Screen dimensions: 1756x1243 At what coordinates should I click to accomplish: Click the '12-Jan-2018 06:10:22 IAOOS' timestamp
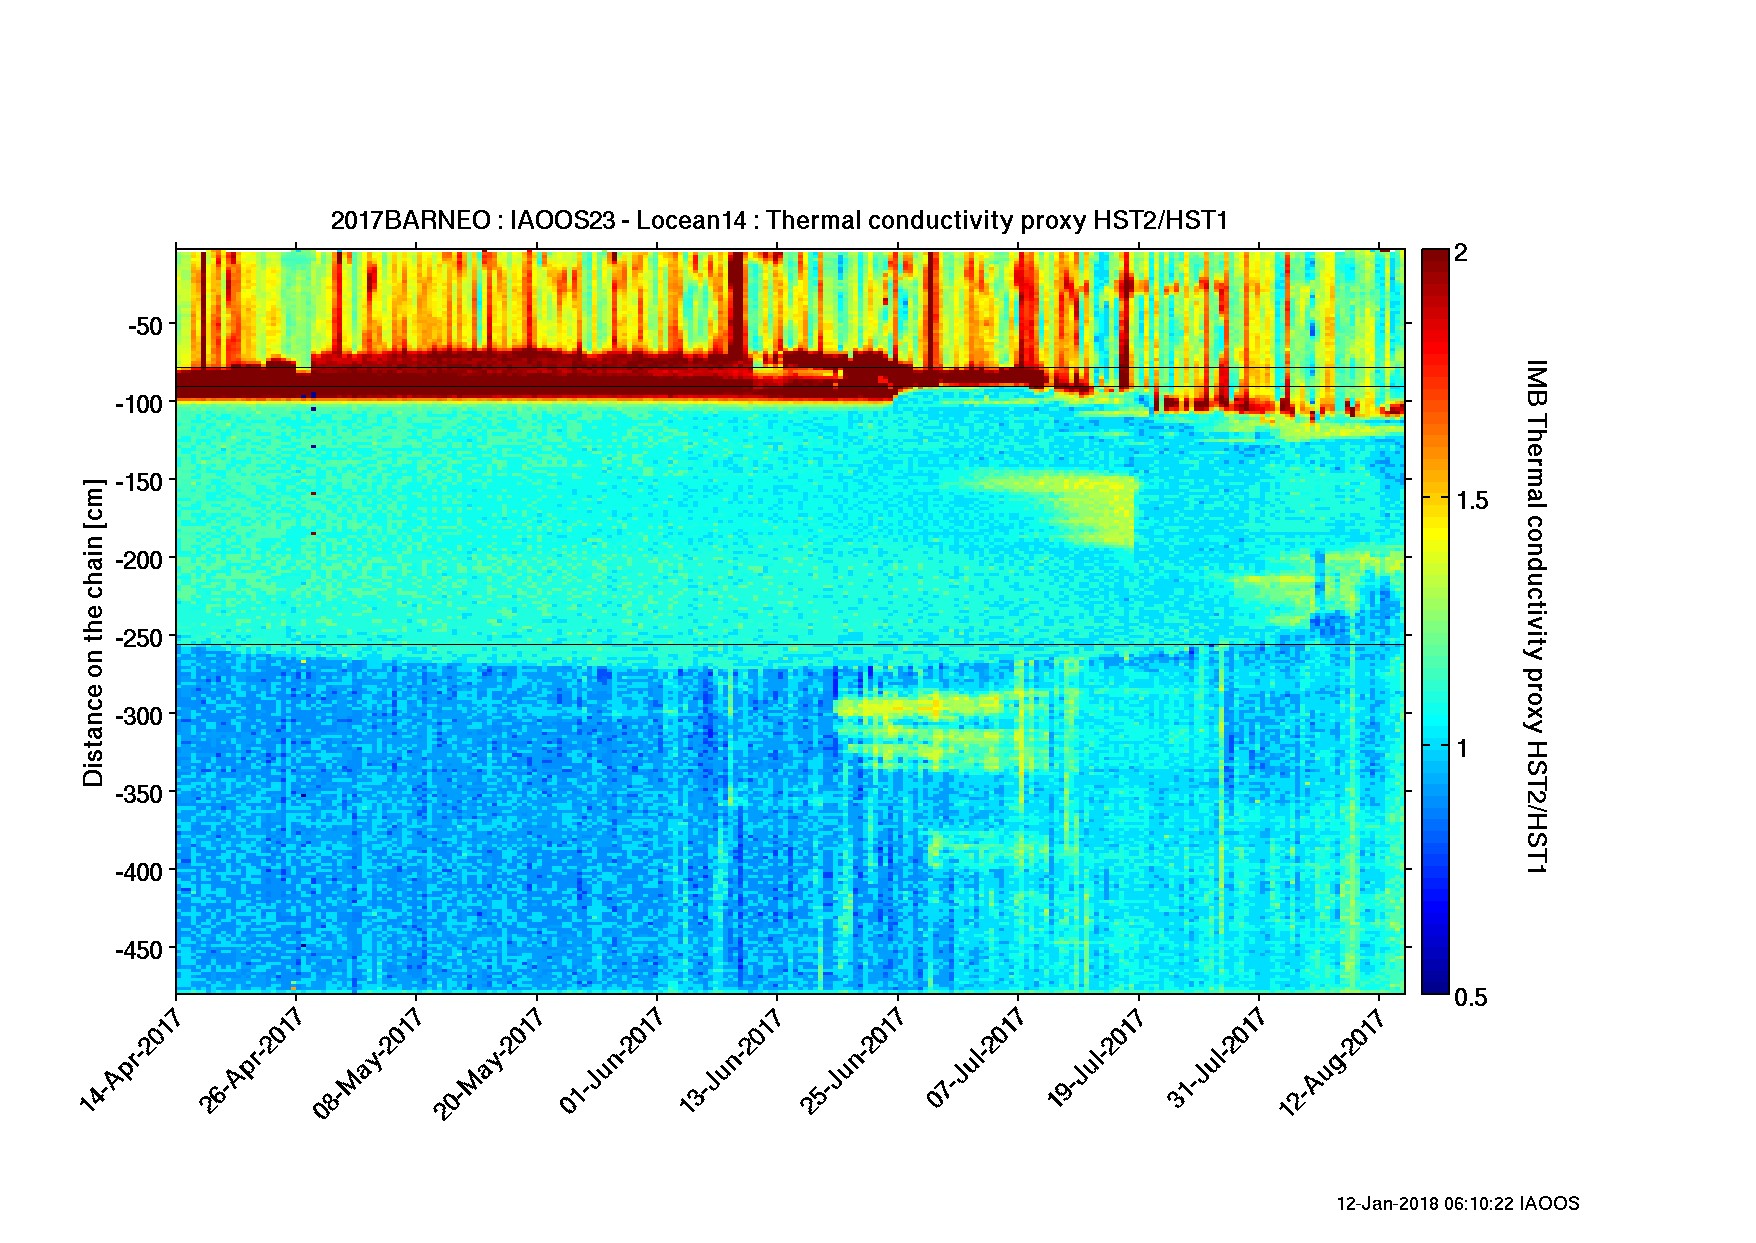point(1457,1204)
